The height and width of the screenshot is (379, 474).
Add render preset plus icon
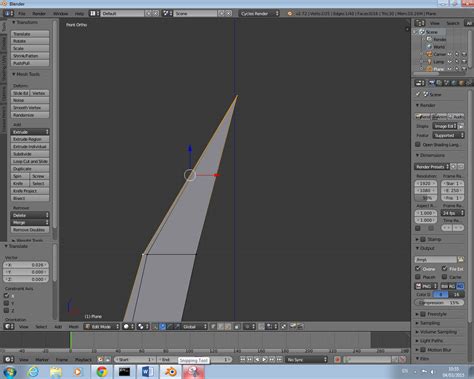pos(453,166)
